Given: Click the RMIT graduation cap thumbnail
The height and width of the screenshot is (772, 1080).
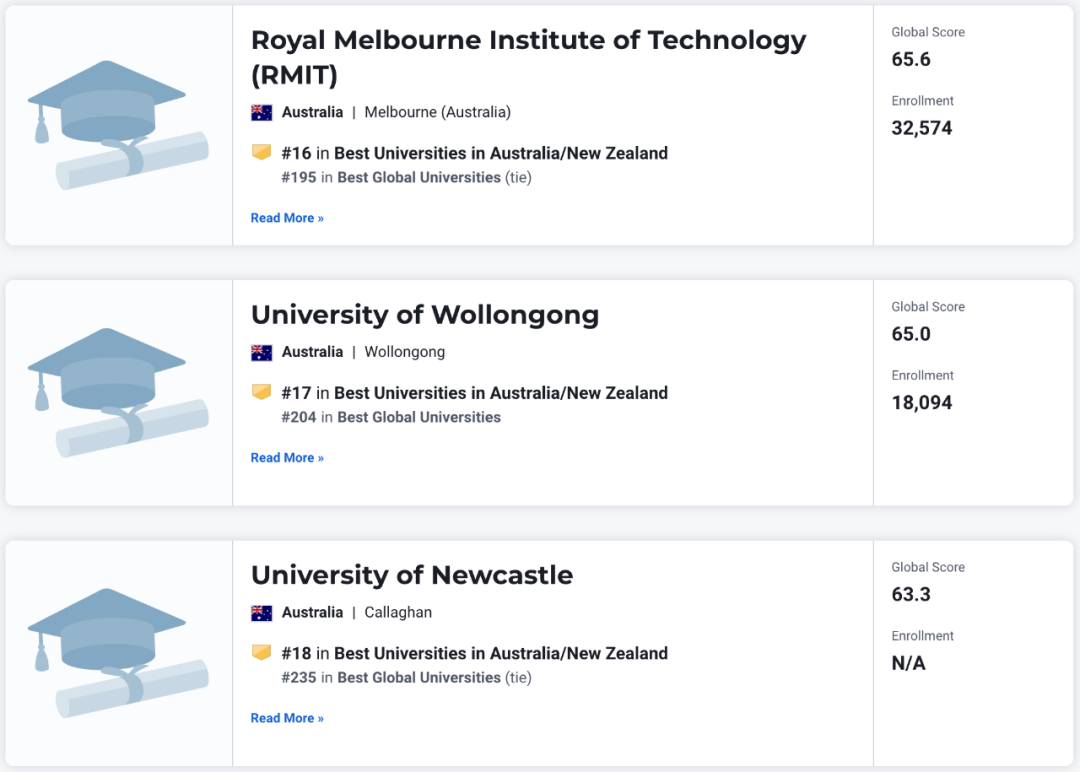Looking at the screenshot, I should (118, 125).
